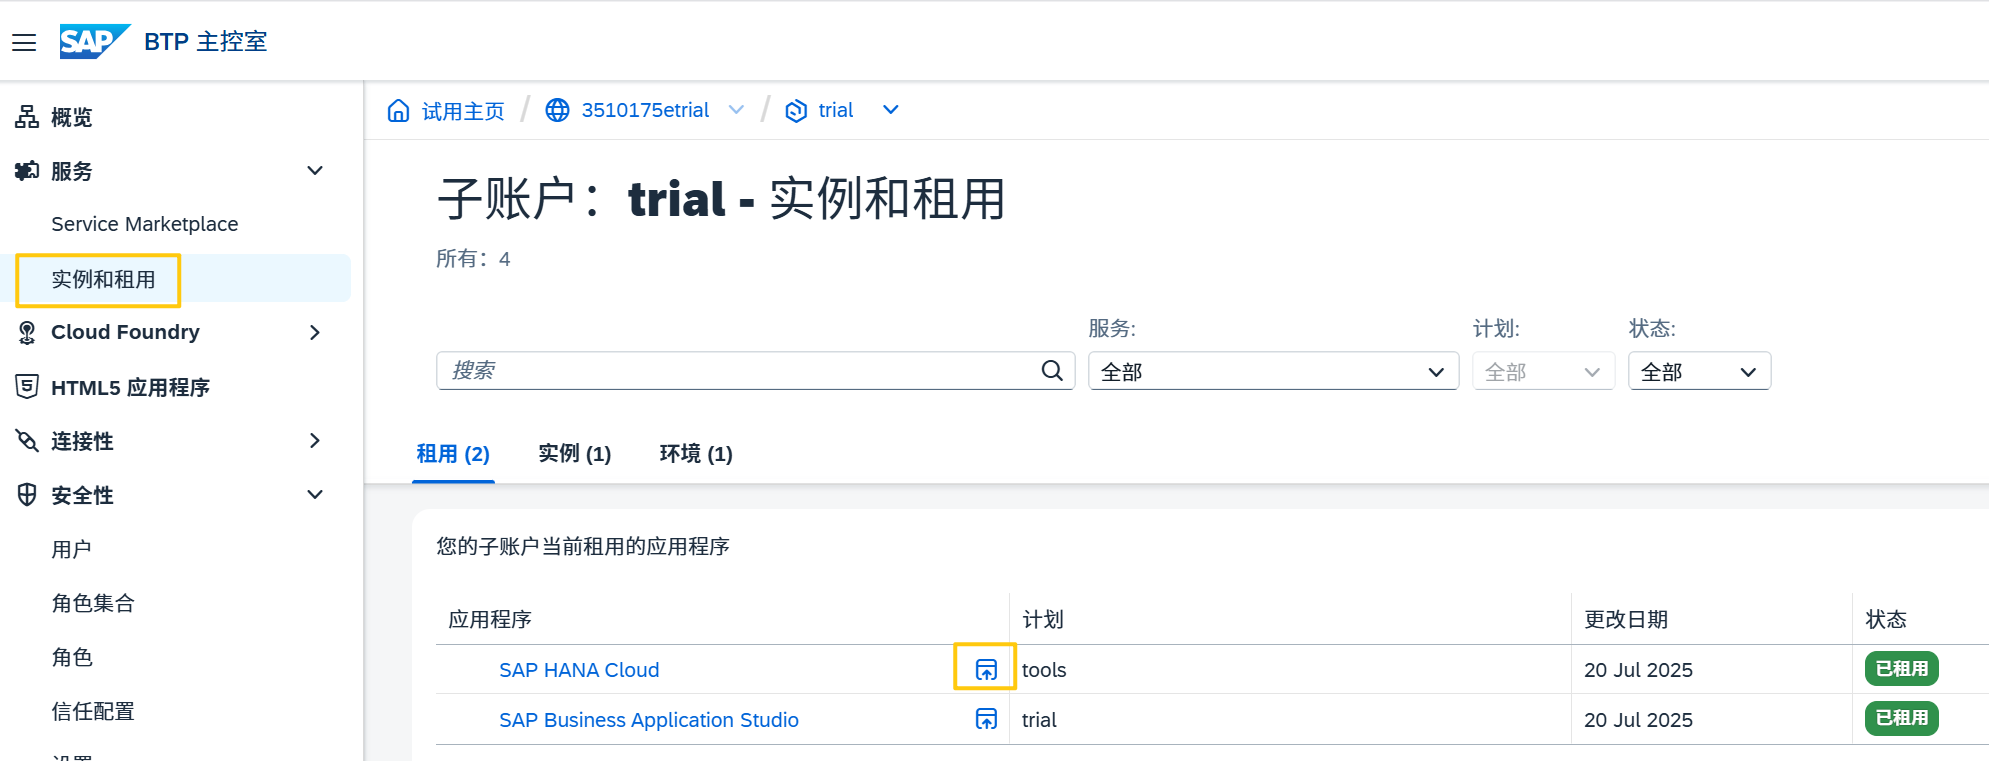Viewport: 1989px width, 761px height.
Task: Click the trial plan cell
Action: [1039, 720]
